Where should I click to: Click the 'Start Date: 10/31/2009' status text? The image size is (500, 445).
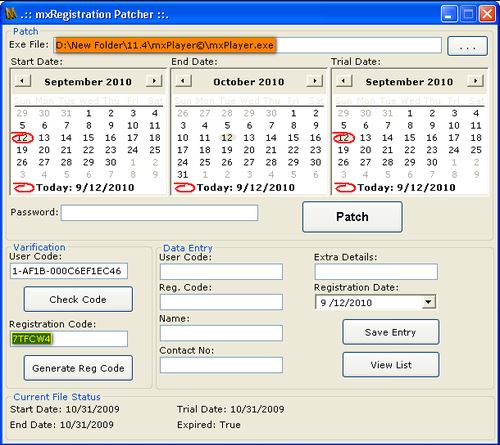tap(65, 409)
